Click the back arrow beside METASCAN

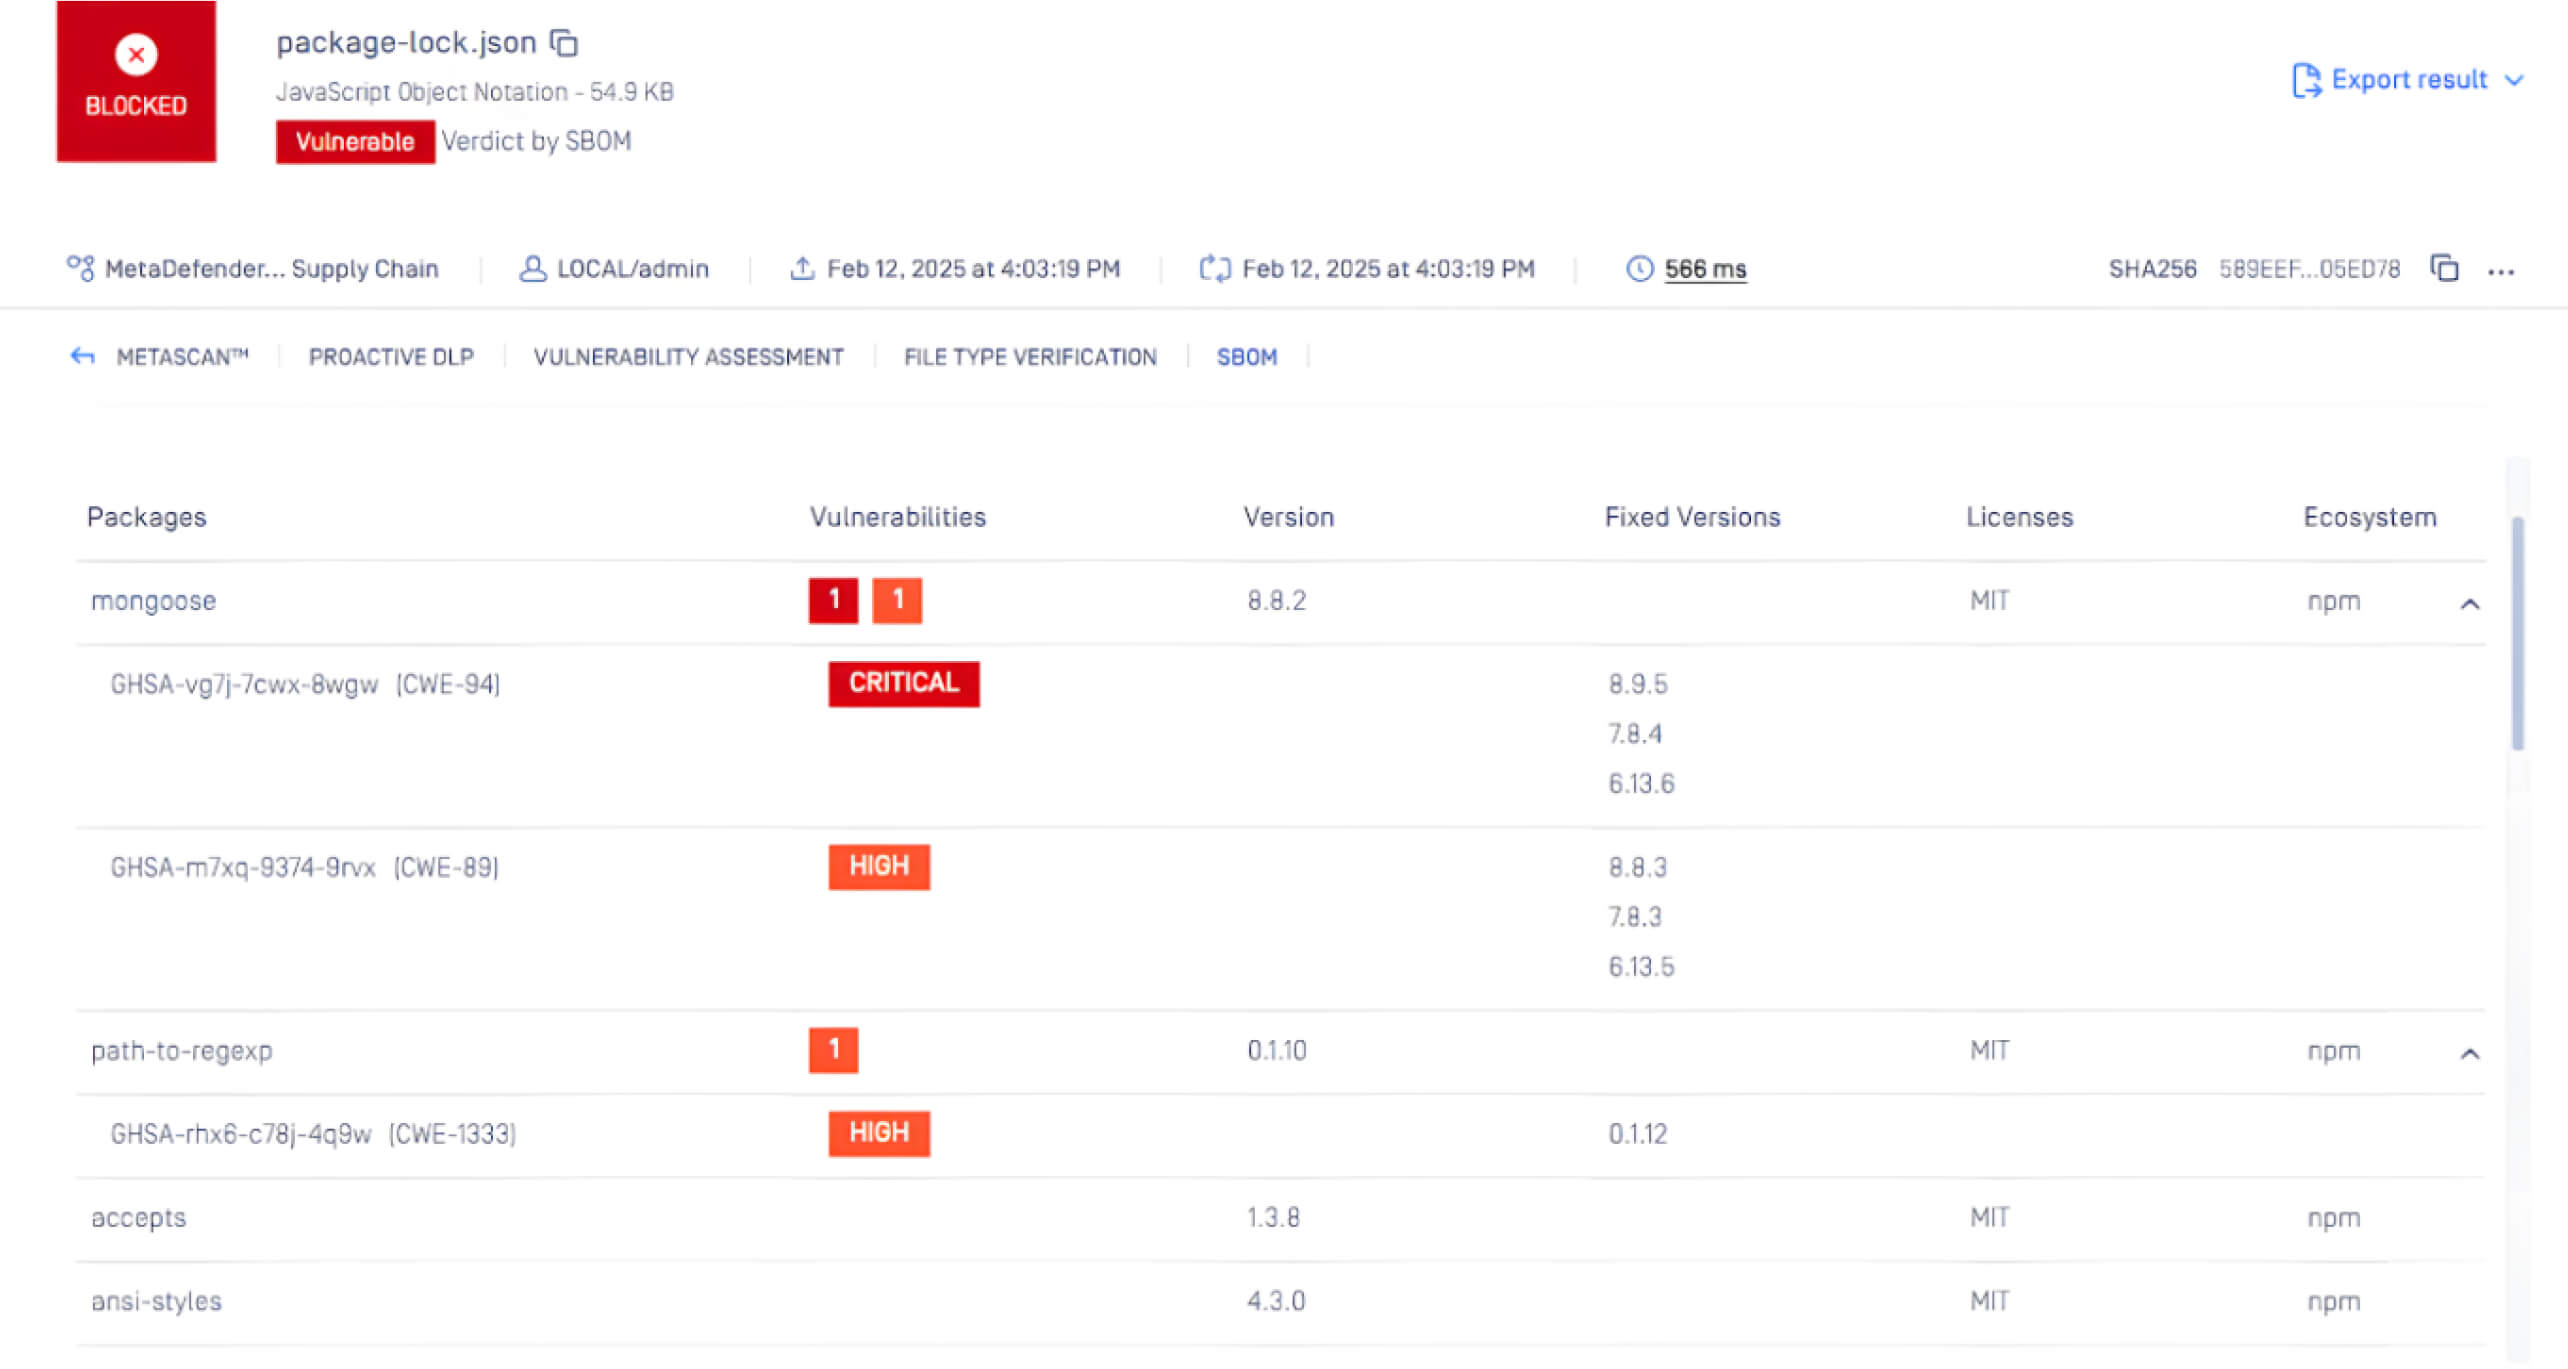[x=82, y=356]
